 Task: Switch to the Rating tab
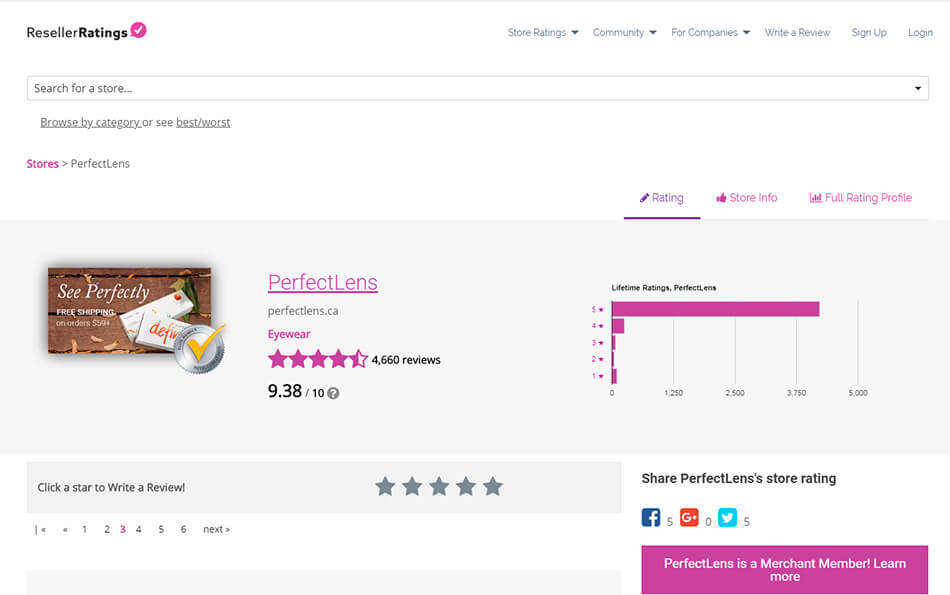pos(662,198)
